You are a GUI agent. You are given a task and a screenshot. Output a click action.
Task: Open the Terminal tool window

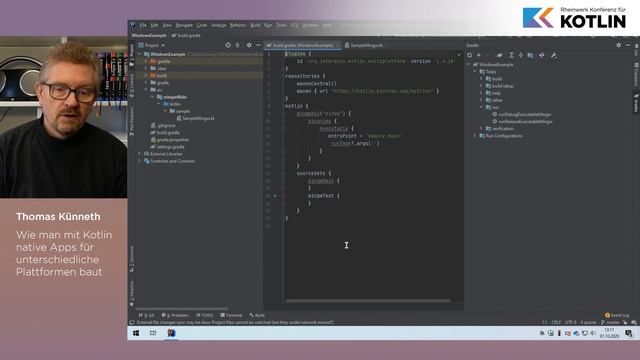click(231, 315)
